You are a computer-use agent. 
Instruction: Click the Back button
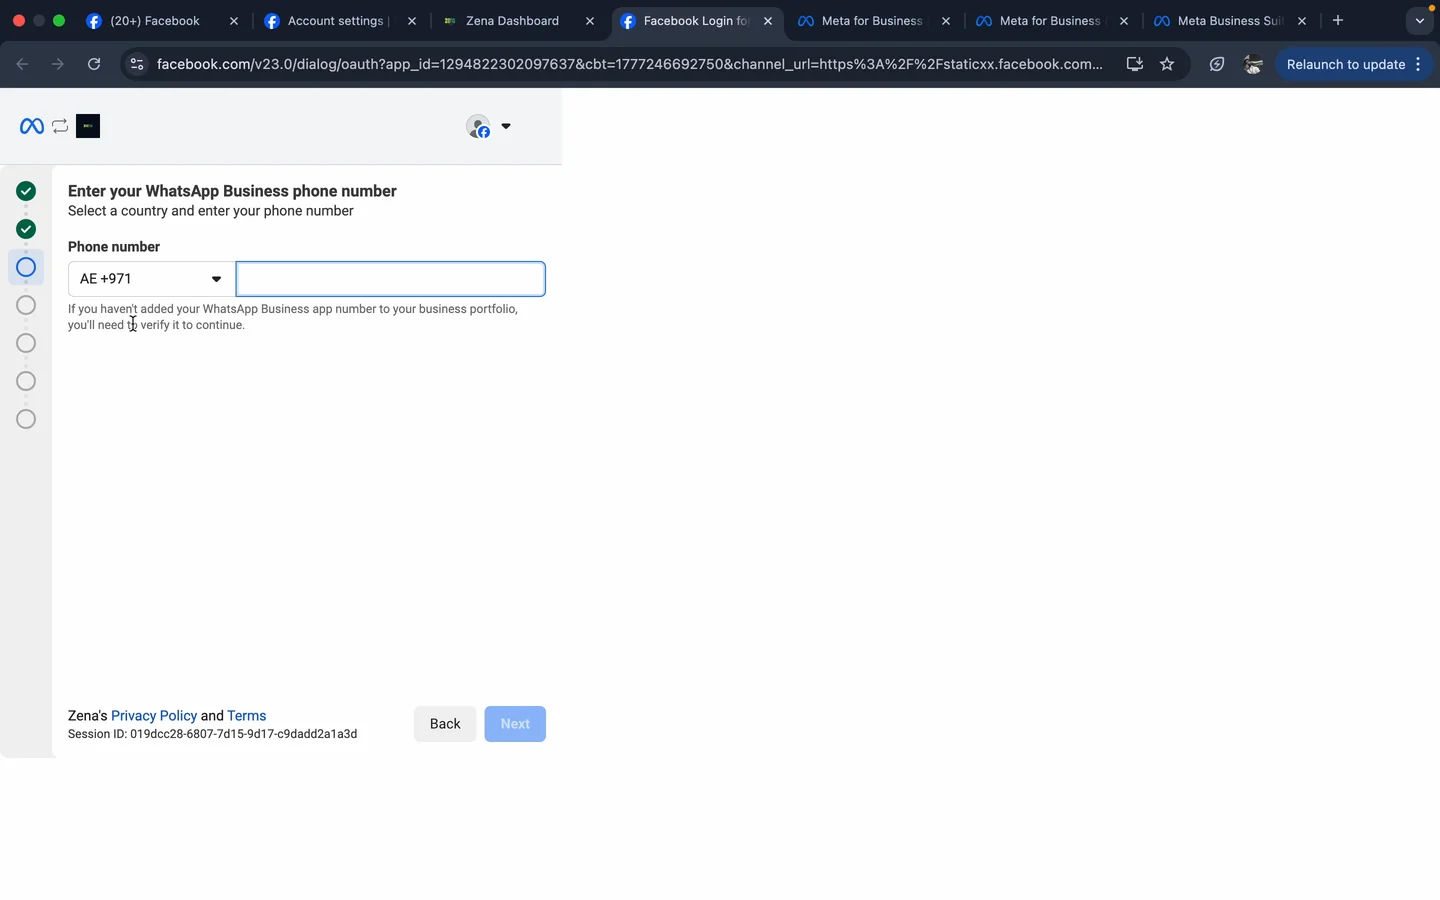pos(445,724)
